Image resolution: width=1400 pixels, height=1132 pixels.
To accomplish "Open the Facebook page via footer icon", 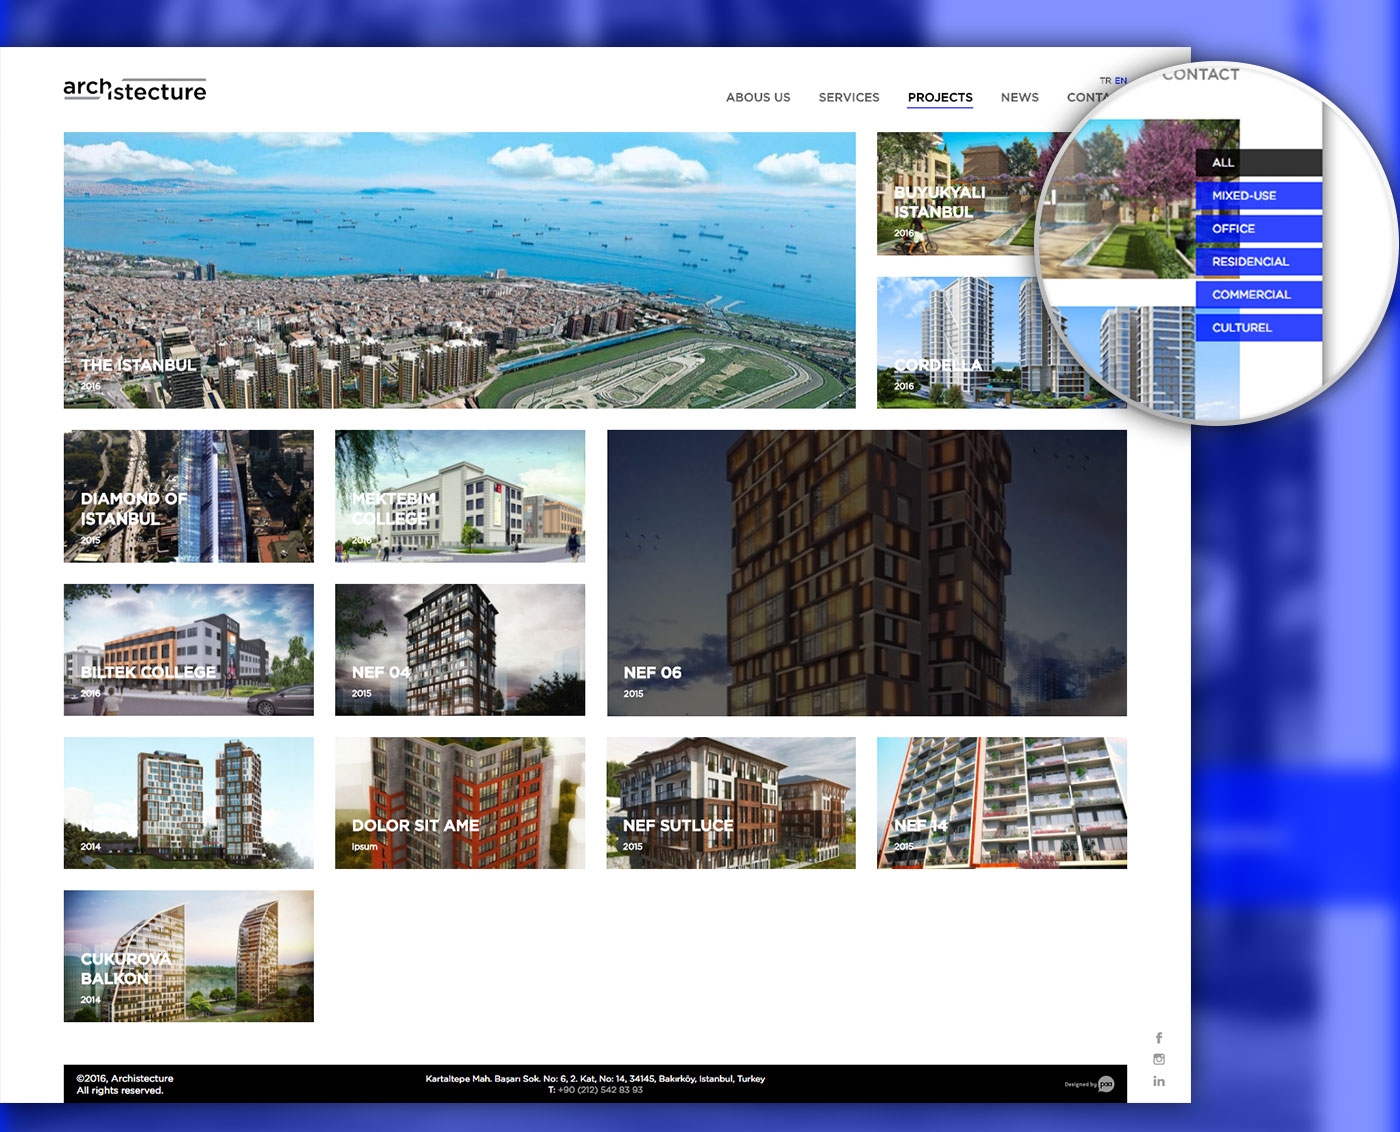I will point(1159,1039).
